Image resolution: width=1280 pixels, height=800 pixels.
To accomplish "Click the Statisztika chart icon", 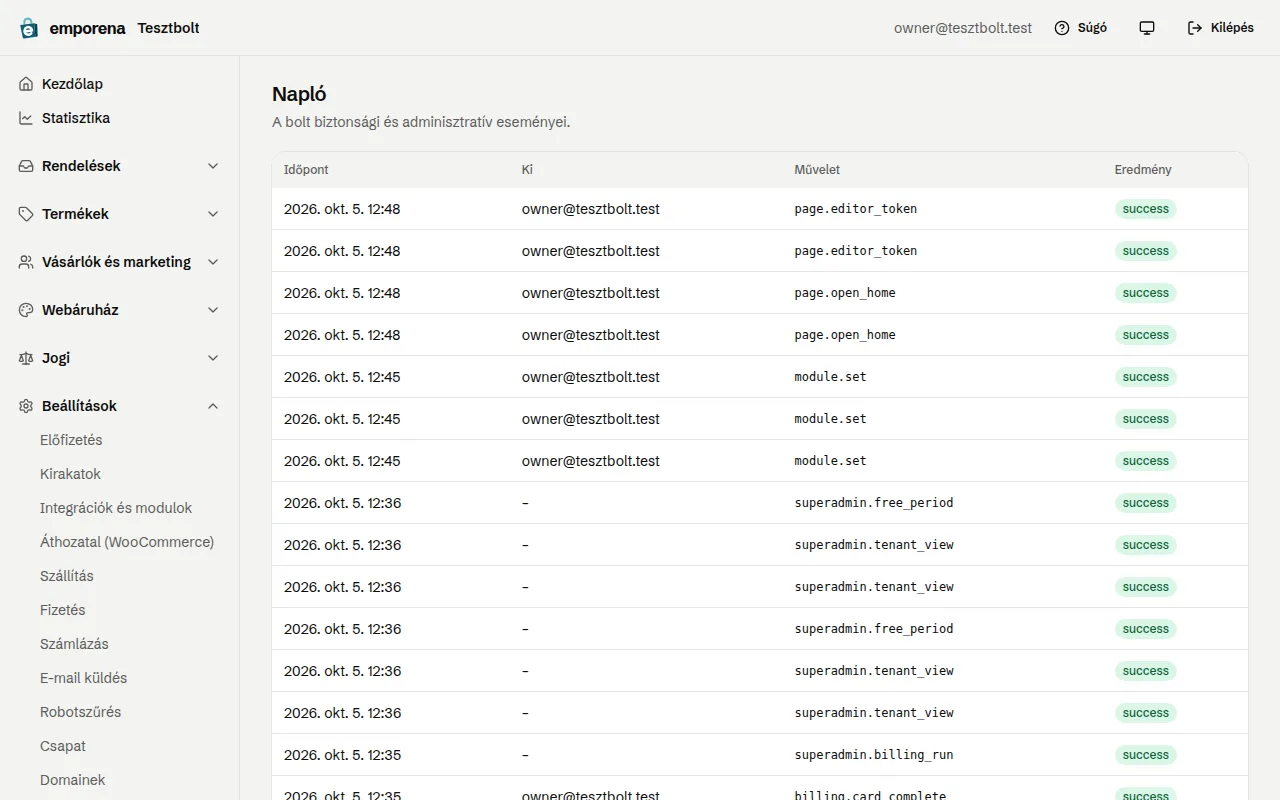I will 26,118.
